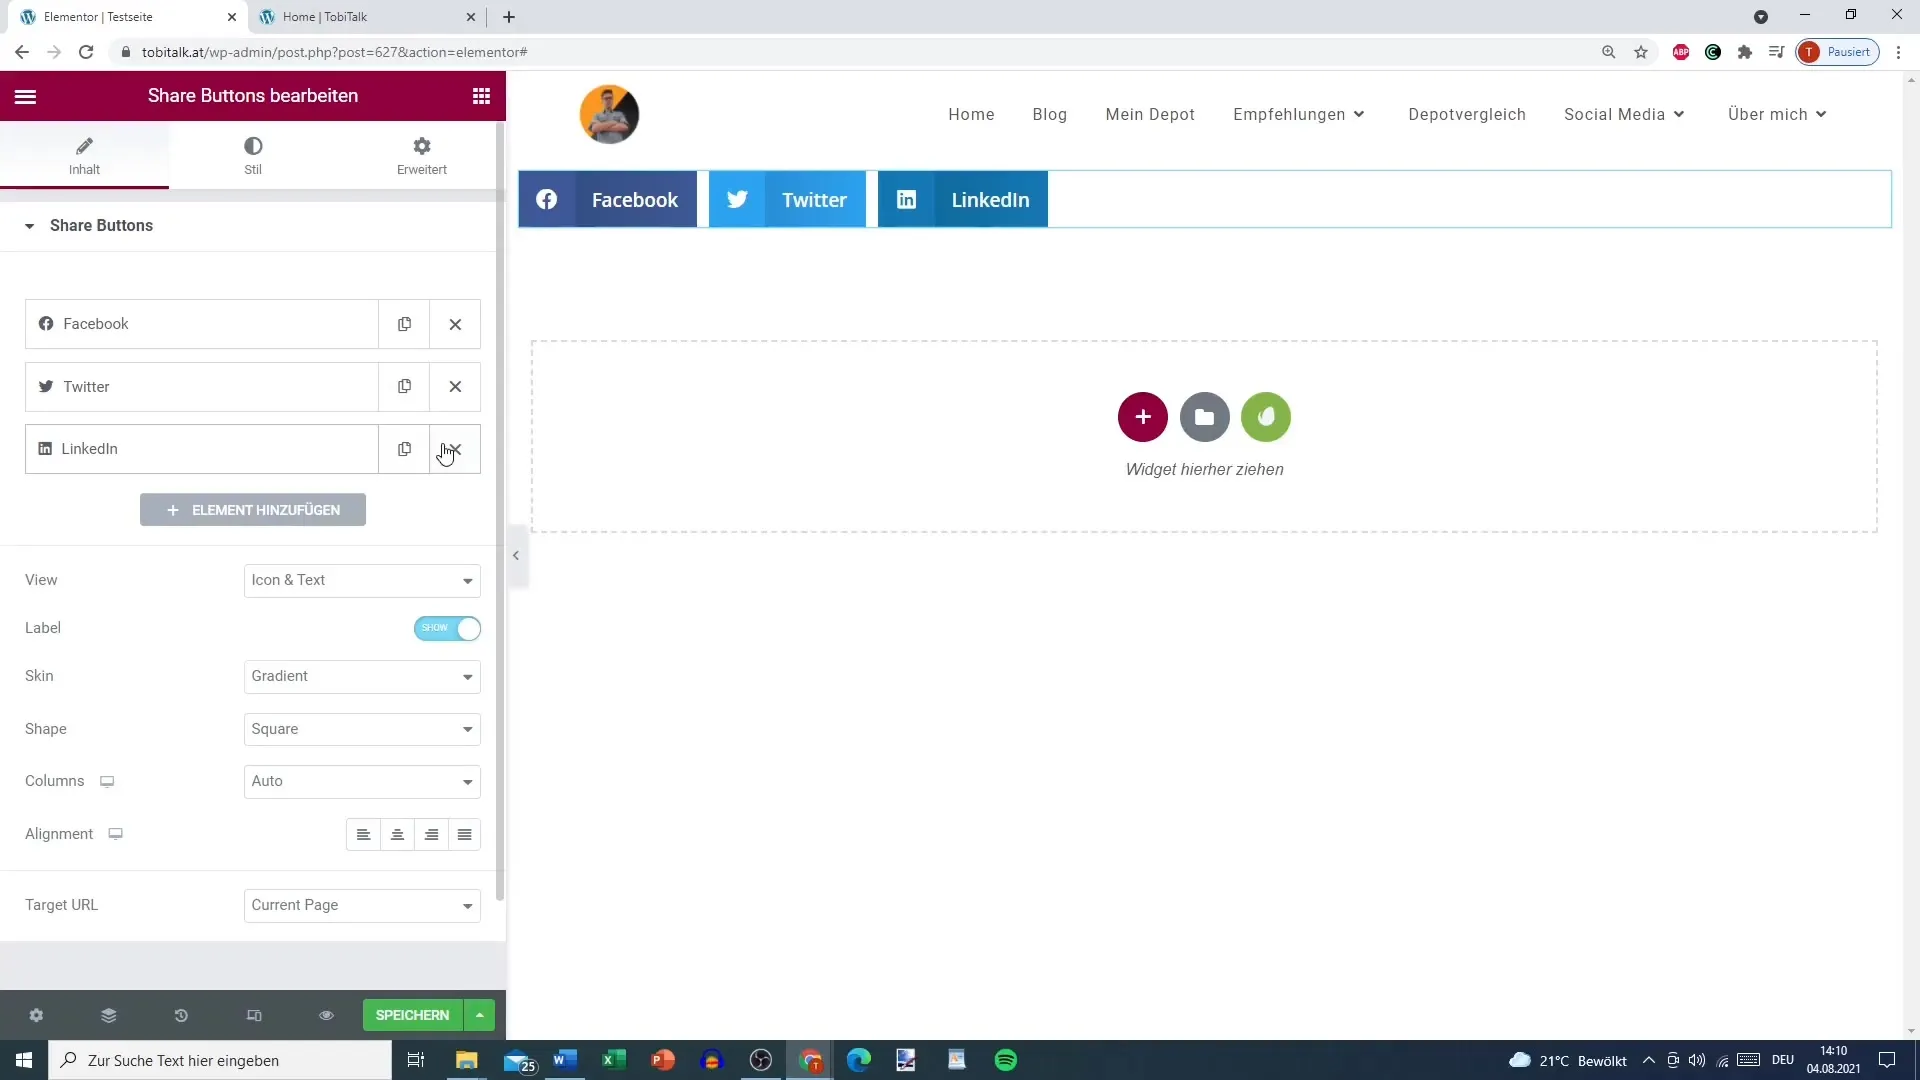The height and width of the screenshot is (1080, 1920).
Task: Open the Facebook item in repeater list
Action: pos(202,324)
